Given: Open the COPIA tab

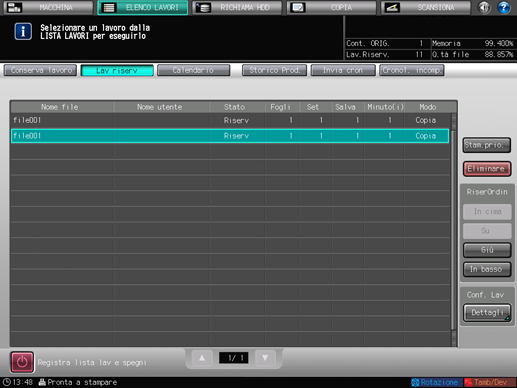Looking at the screenshot, I should (331, 7).
